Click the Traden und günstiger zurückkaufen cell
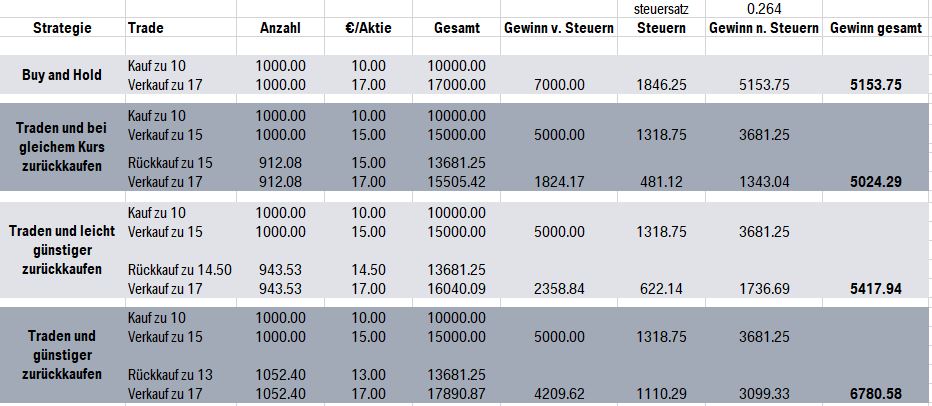This screenshot has height=406, width=932. tap(62, 355)
